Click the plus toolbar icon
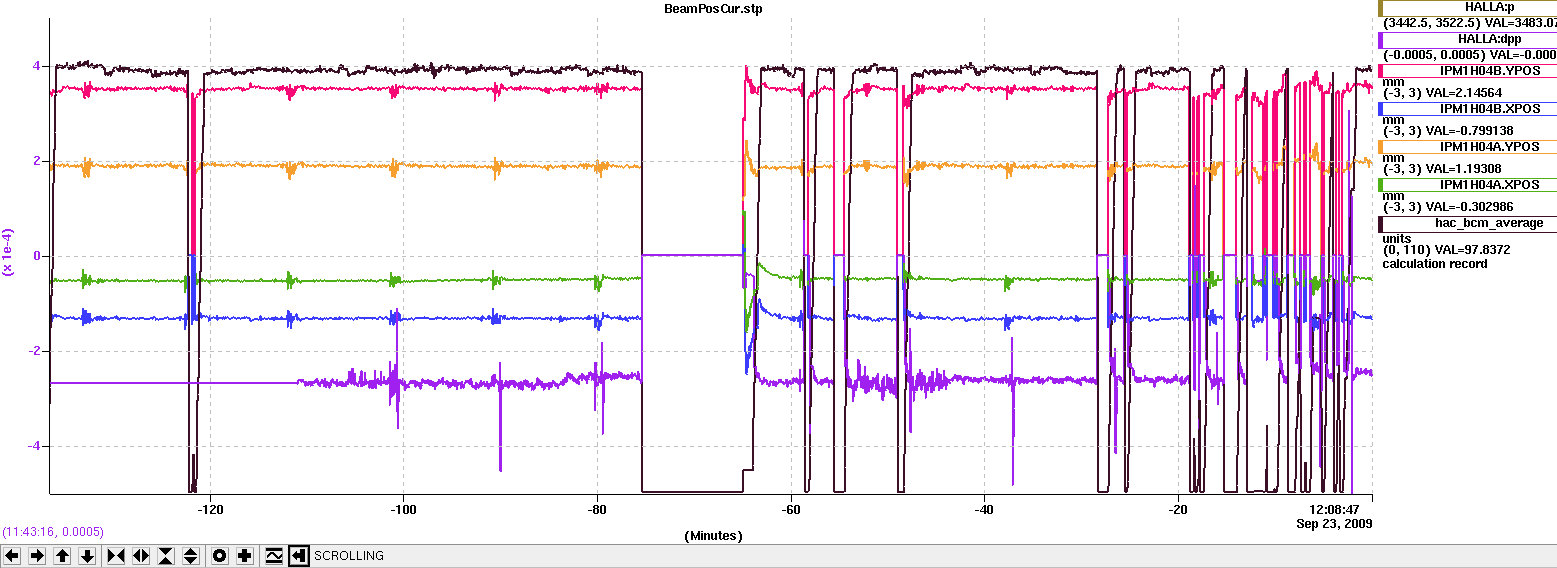The width and height of the screenshot is (1557, 568). [x=245, y=555]
